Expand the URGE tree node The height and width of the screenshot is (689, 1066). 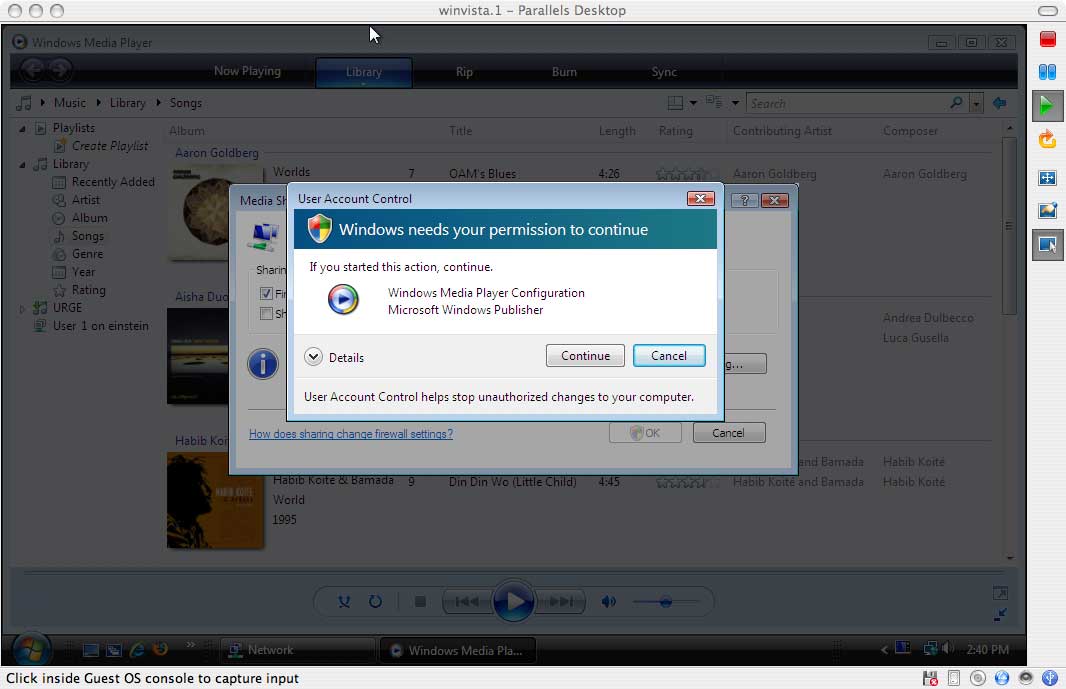point(22,308)
